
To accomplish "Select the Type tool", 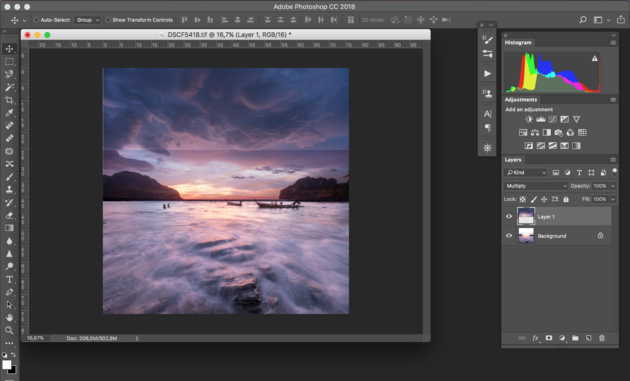I will (9, 279).
